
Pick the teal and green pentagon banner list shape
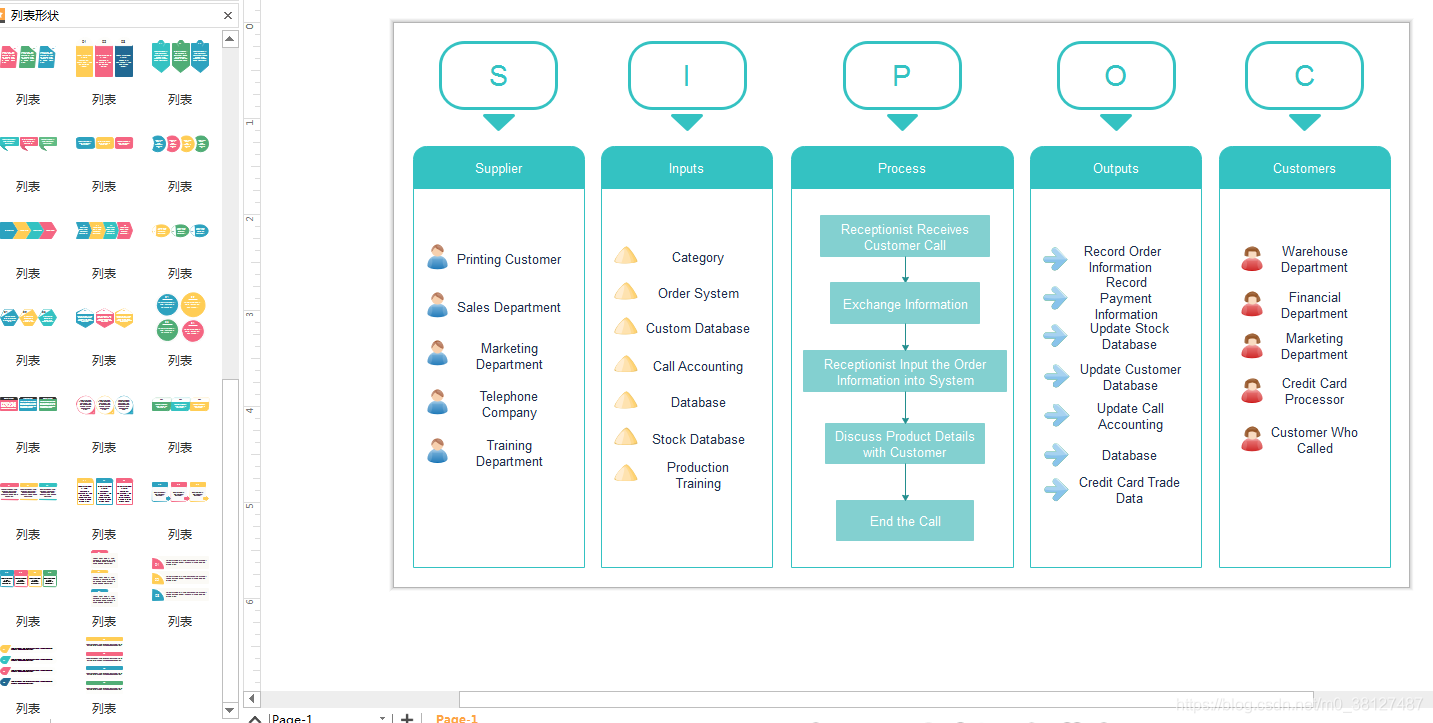click(x=180, y=57)
